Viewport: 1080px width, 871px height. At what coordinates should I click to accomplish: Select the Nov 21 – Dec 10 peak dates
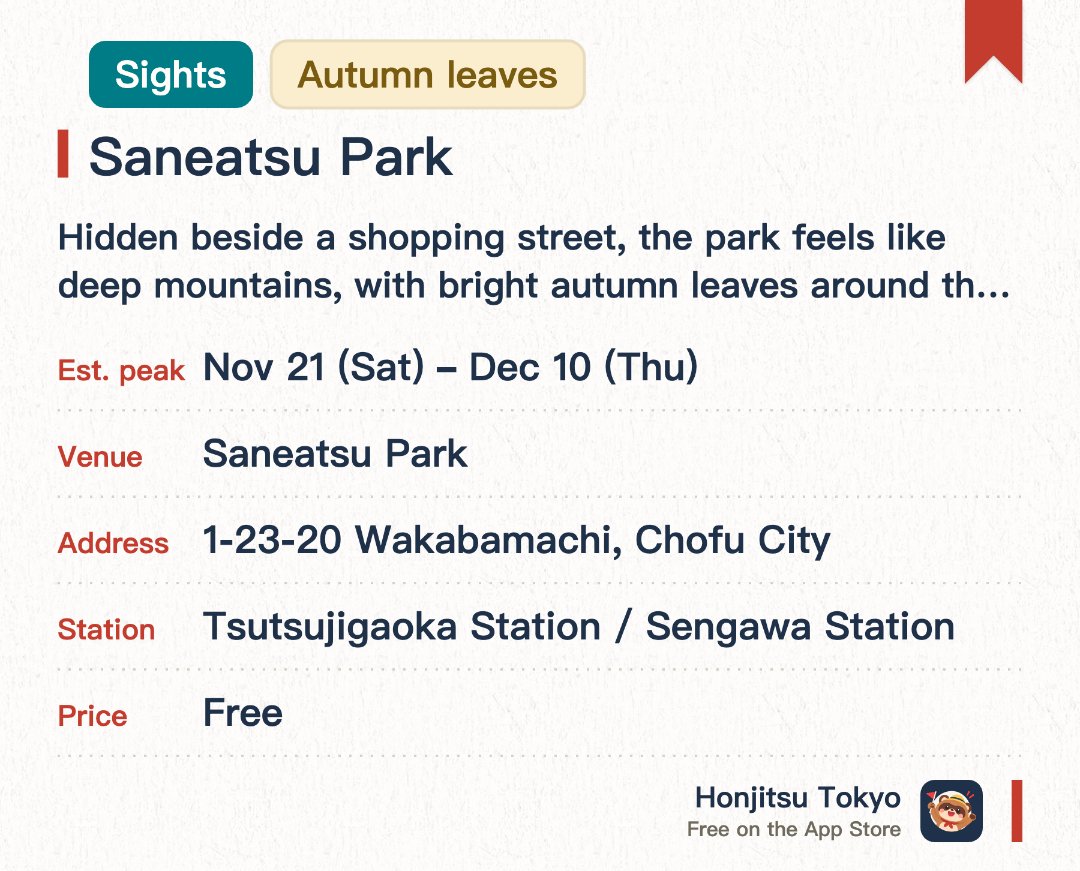(x=450, y=367)
